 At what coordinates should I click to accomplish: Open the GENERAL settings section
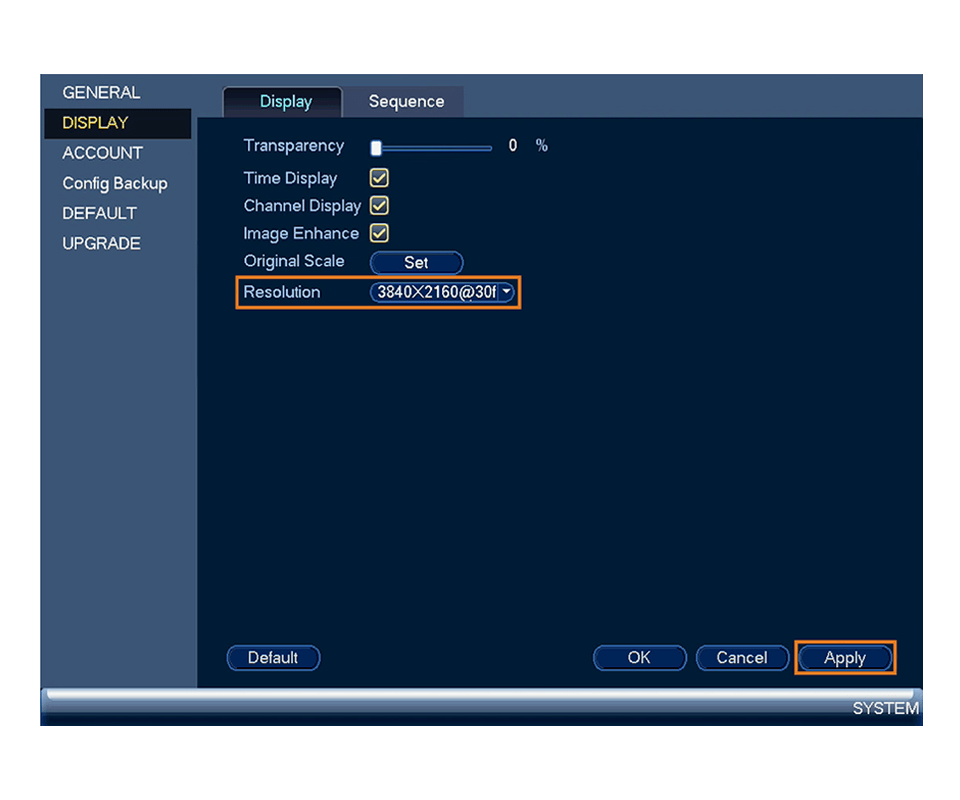click(101, 92)
